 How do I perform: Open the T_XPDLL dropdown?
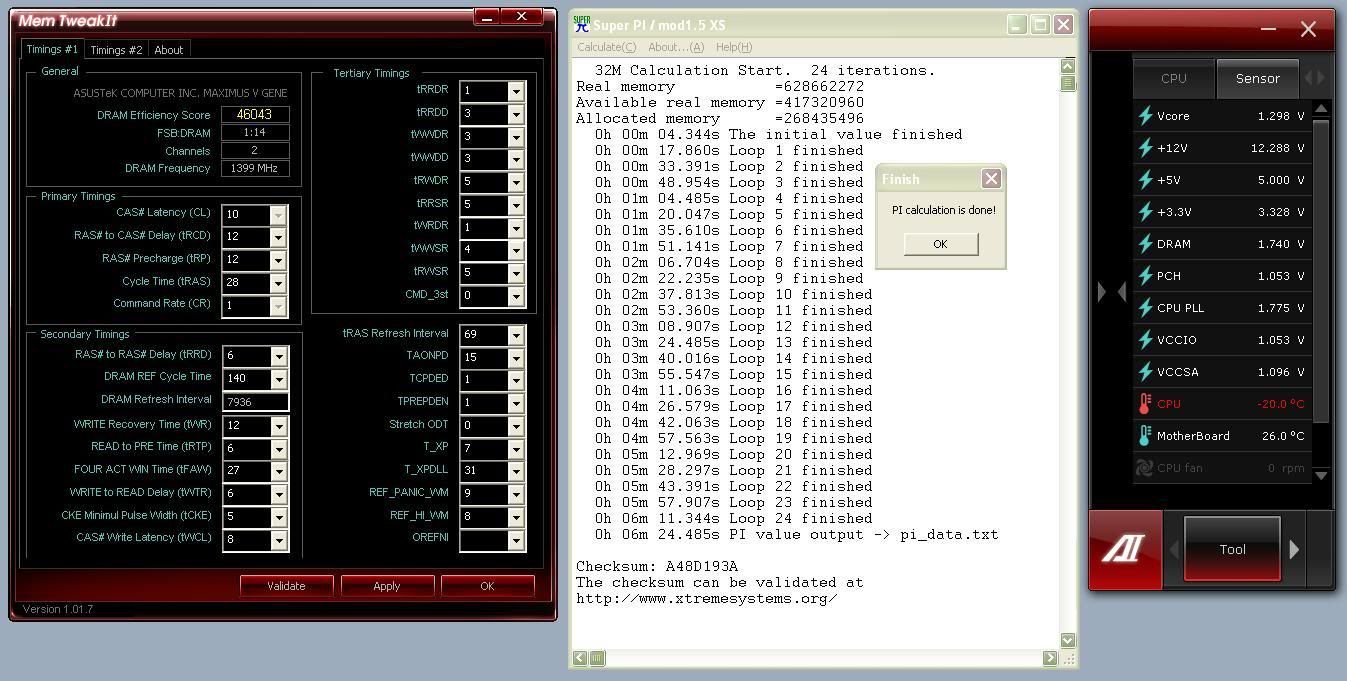(516, 472)
